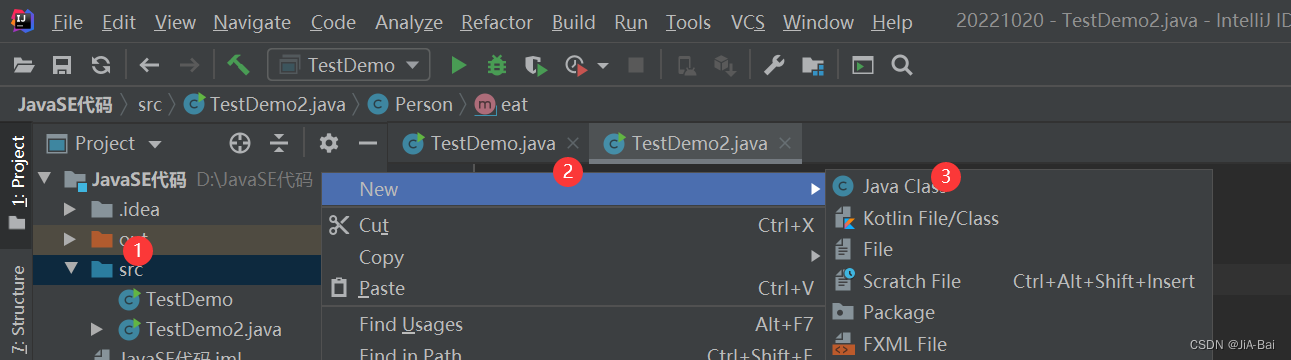Click the Collapse All icon in Project panel
Image resolution: width=1291 pixels, height=360 pixels.
click(279, 143)
